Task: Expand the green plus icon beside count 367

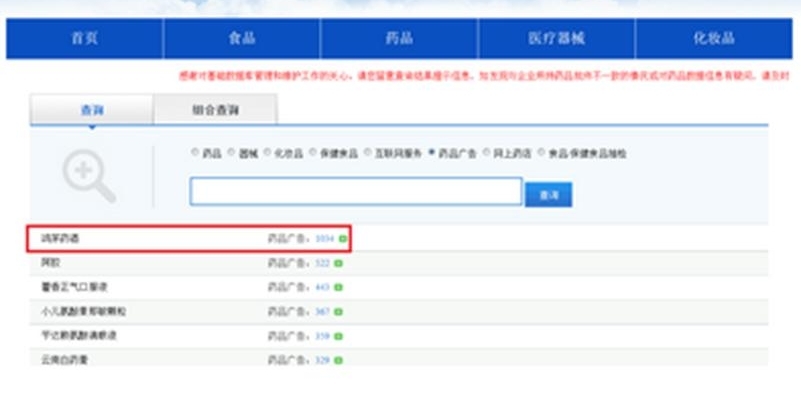Action: (x=338, y=312)
